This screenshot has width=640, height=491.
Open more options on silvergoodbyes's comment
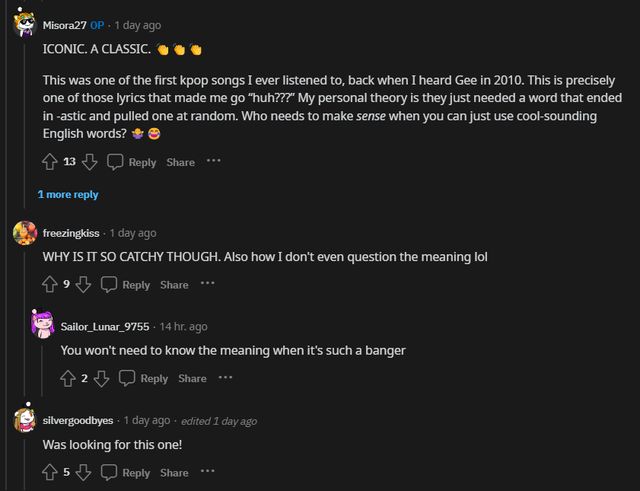[207, 472]
